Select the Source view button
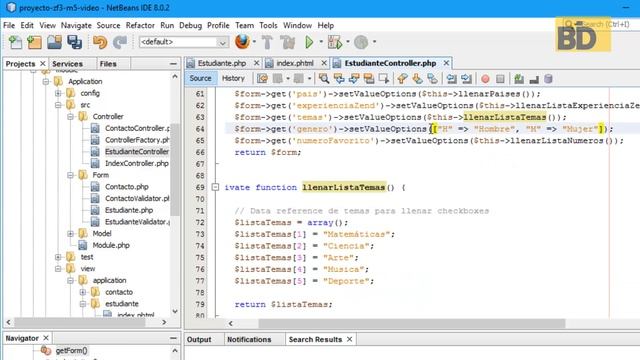This screenshot has height=360, width=640. (x=200, y=78)
